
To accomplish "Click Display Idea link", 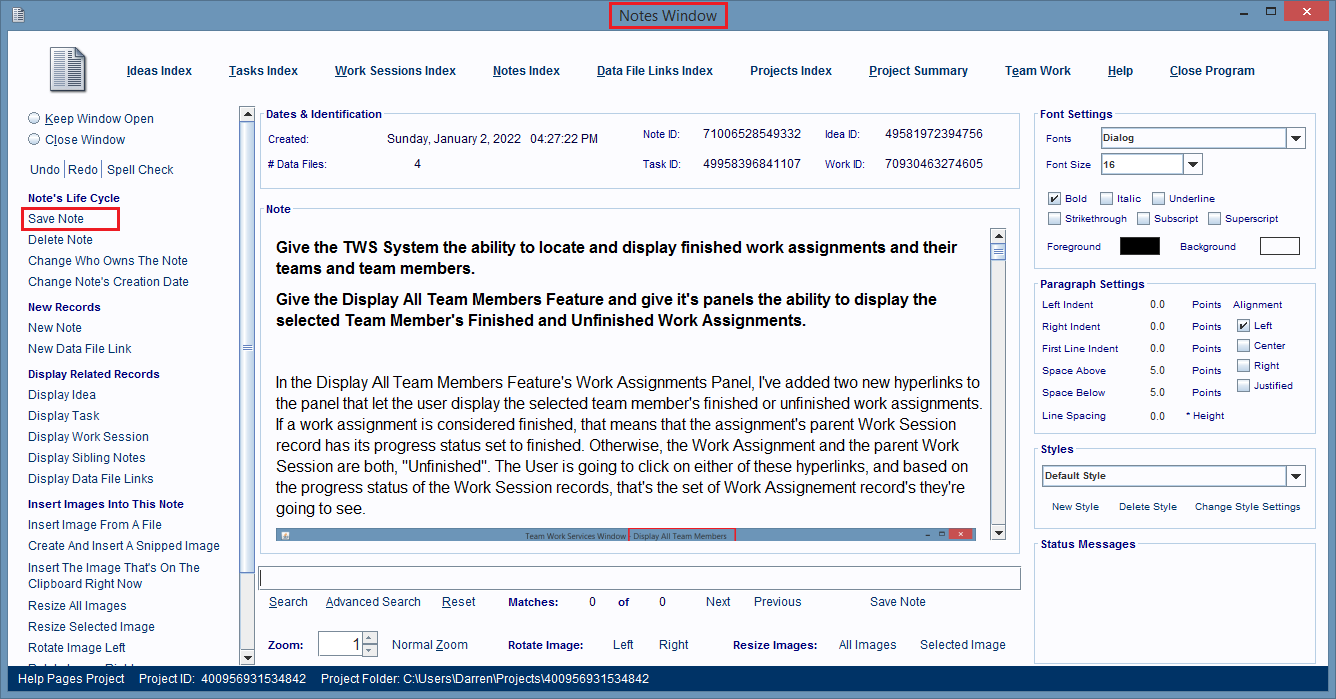I will [x=62, y=395].
